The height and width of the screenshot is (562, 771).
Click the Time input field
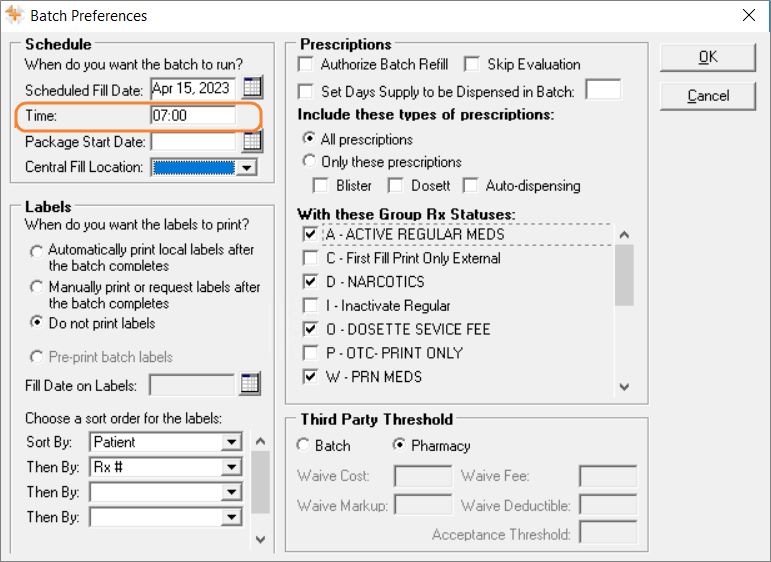[x=193, y=116]
